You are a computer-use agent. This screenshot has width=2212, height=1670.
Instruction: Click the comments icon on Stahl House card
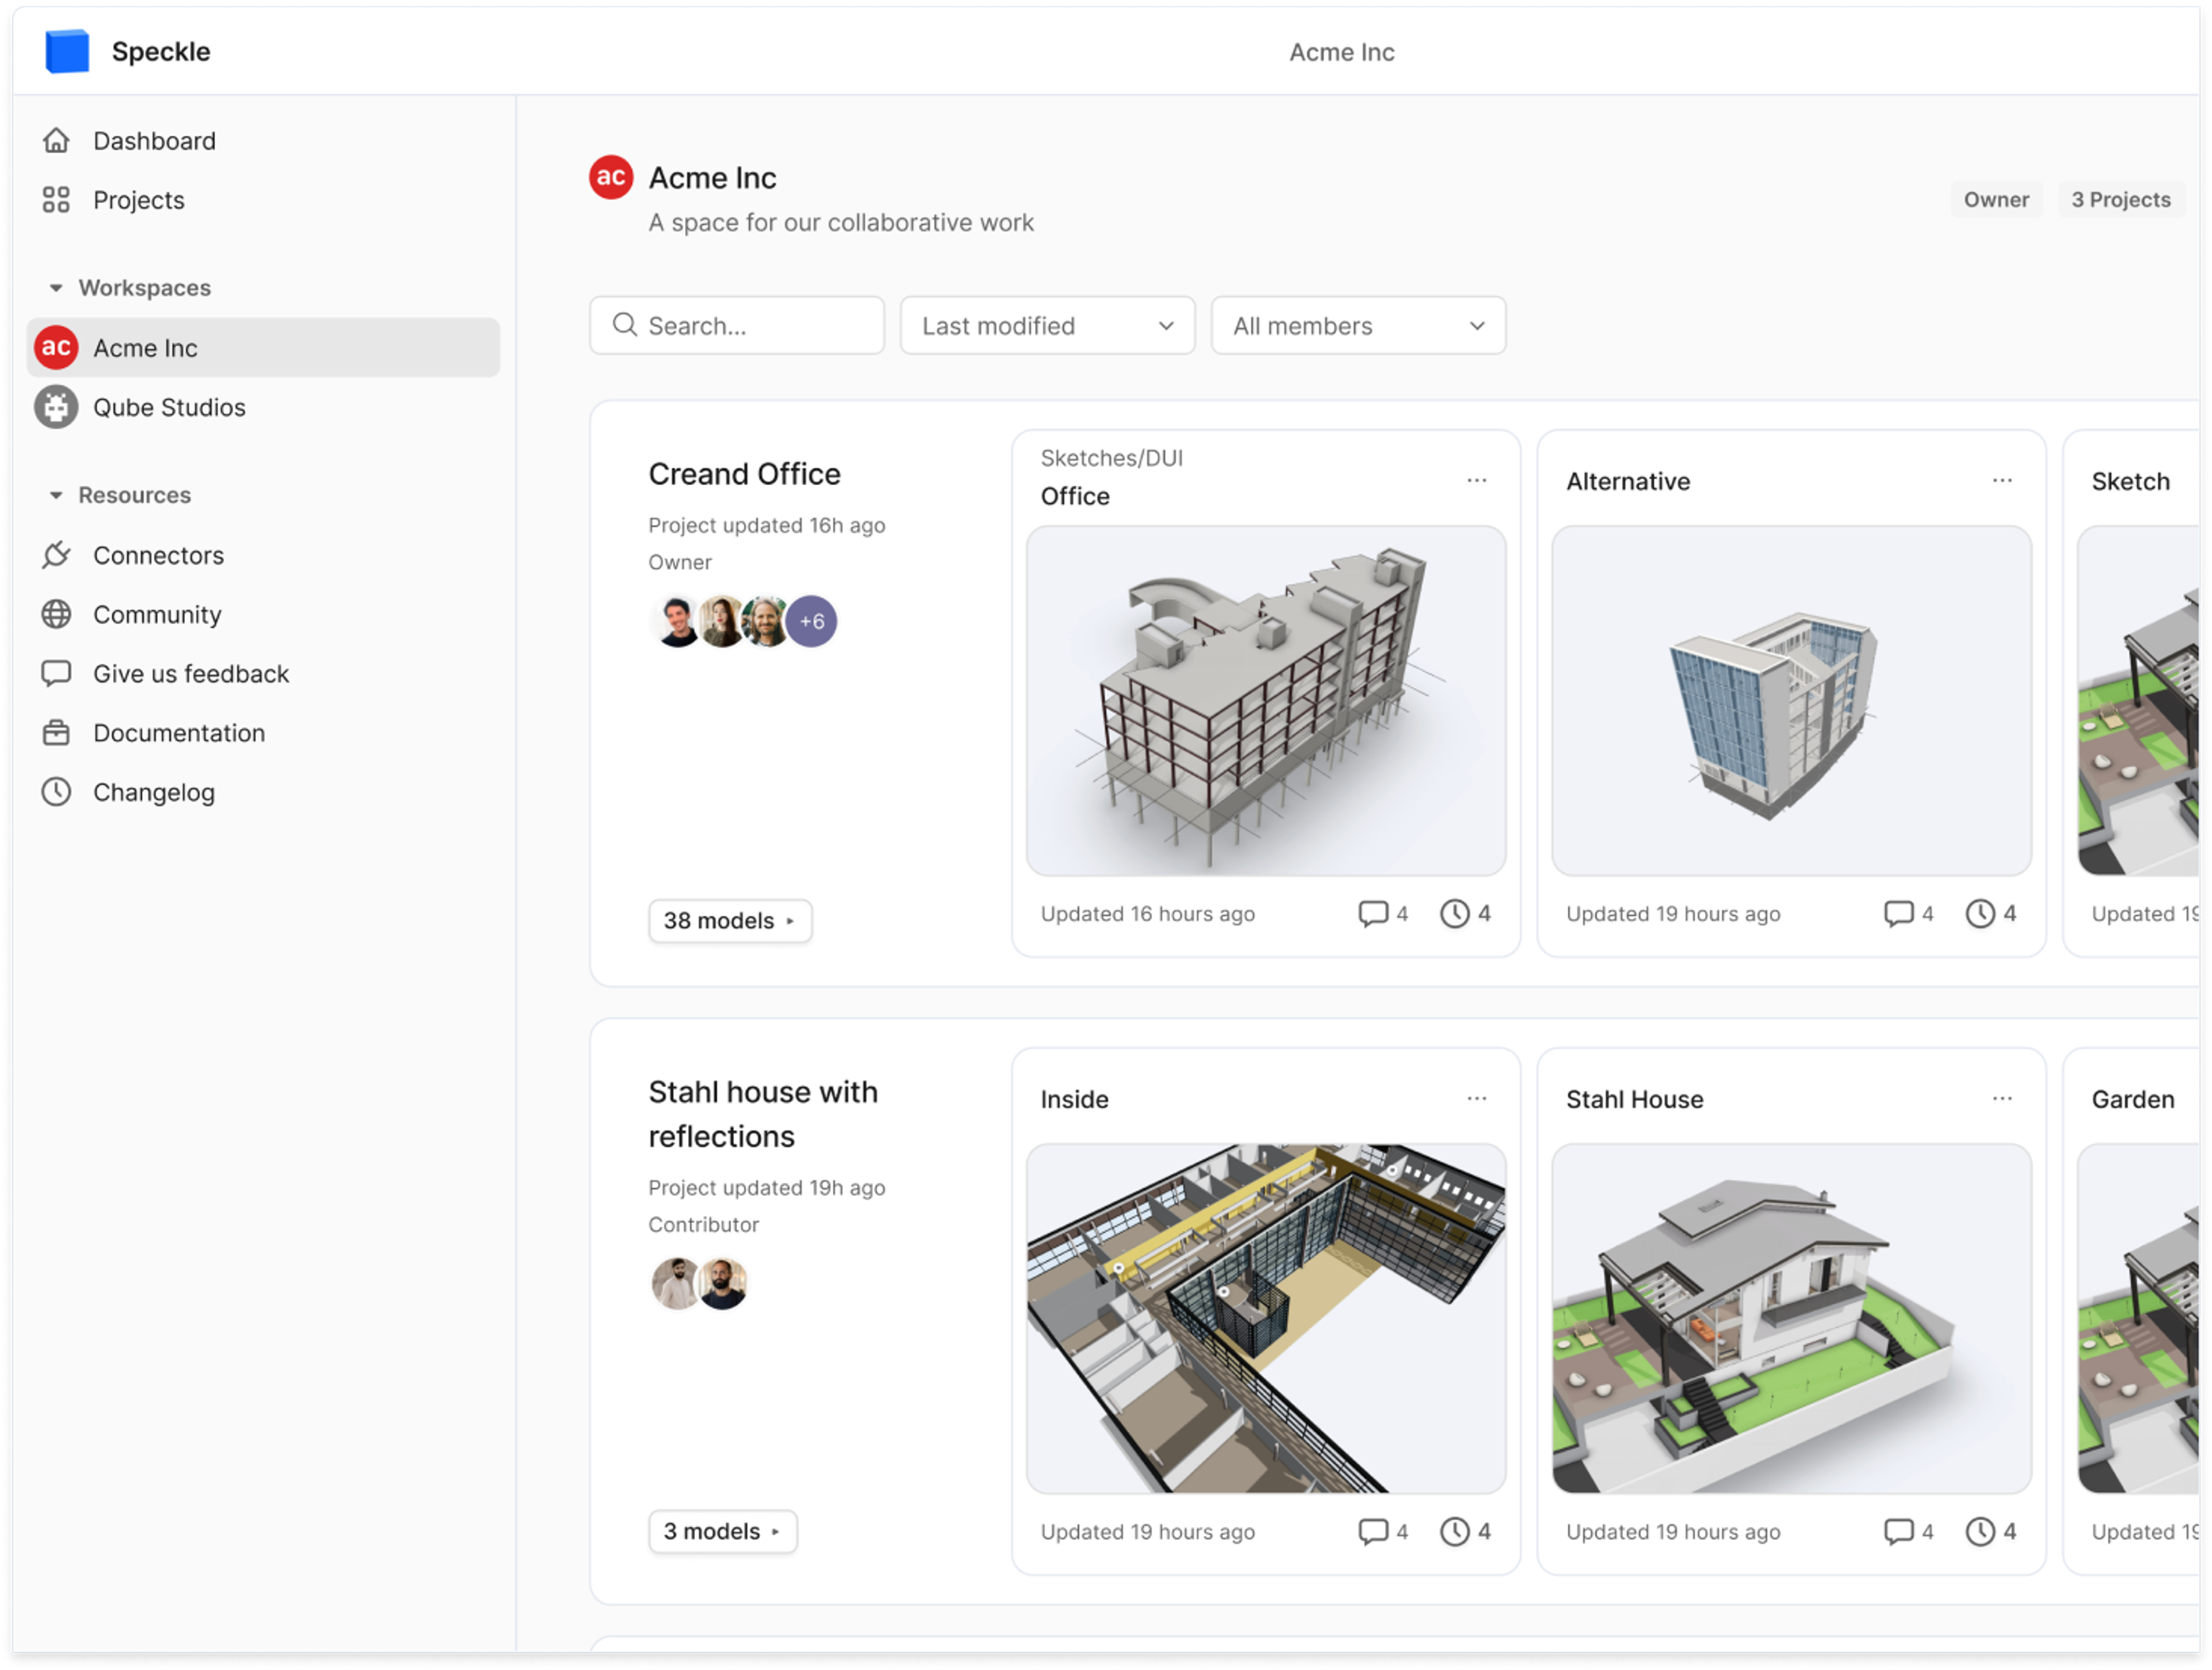1899,1532
